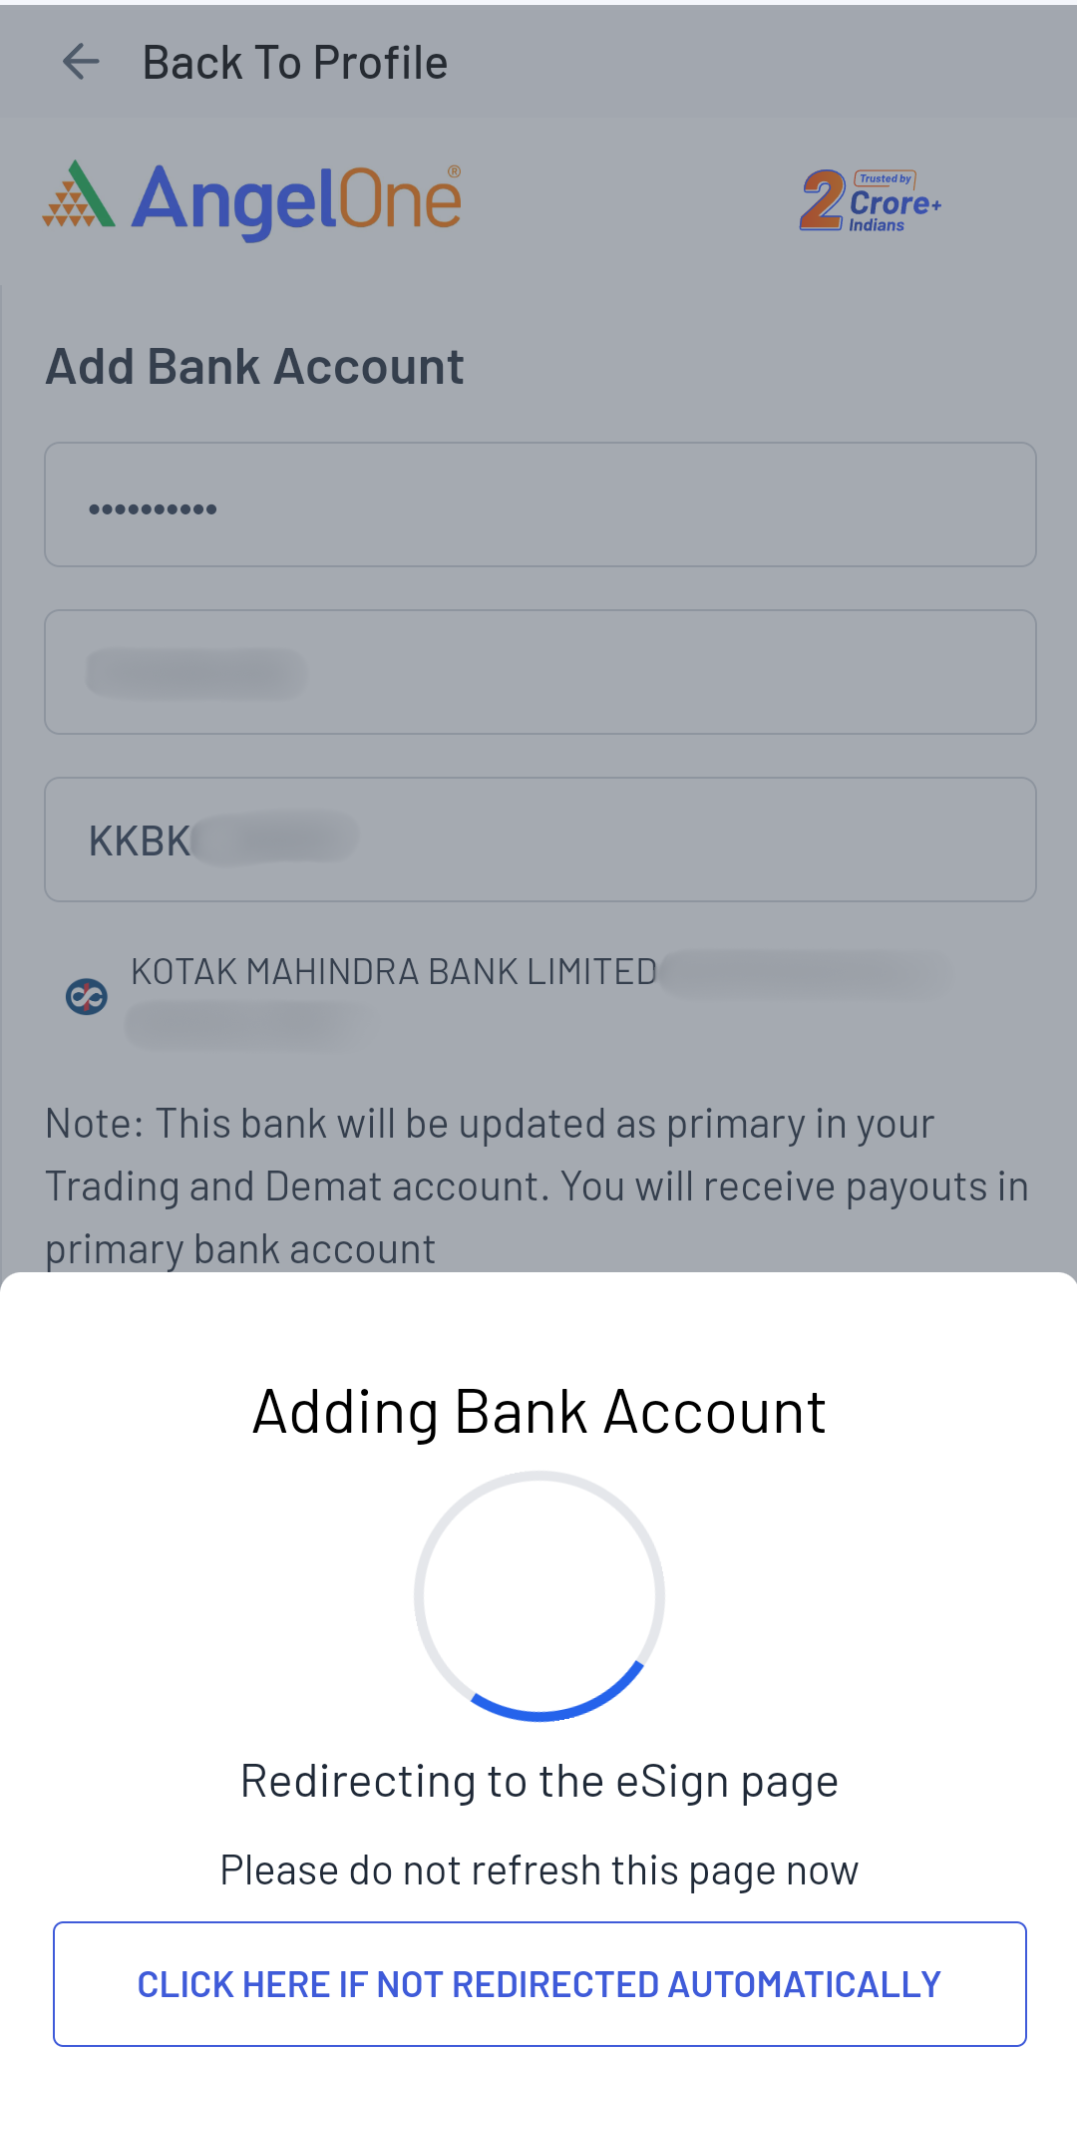Click the "Redirecting to the eSign page" message
1077x2140 pixels.
[x=539, y=1781]
